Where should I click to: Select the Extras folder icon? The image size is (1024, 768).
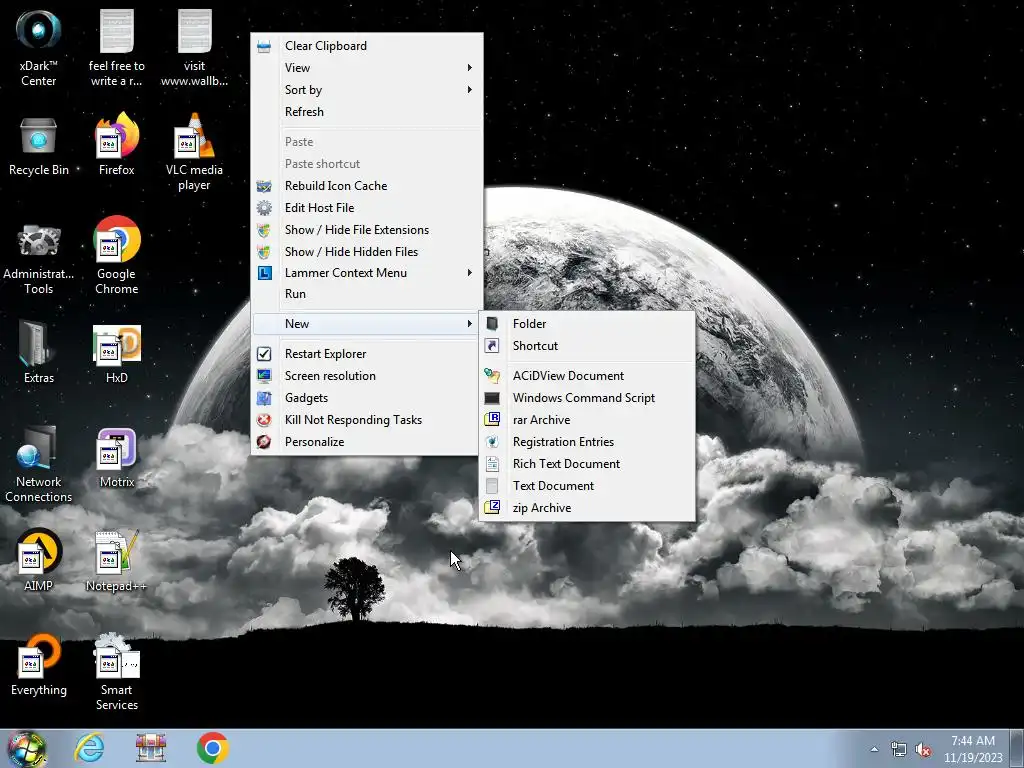(x=39, y=352)
